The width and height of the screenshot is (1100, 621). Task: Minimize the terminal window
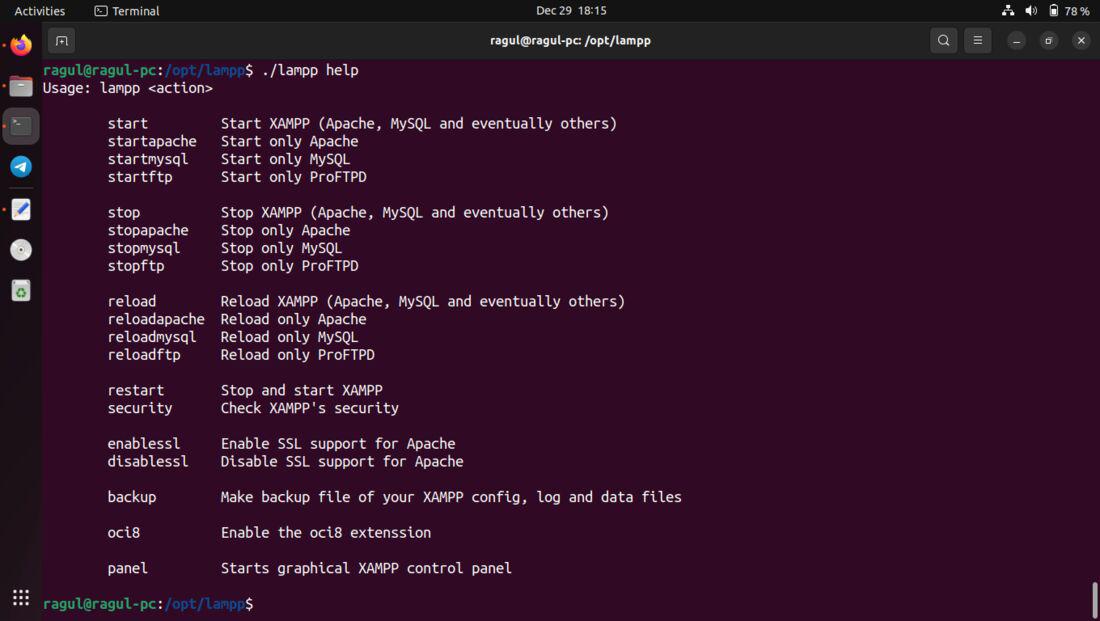pos(1016,41)
